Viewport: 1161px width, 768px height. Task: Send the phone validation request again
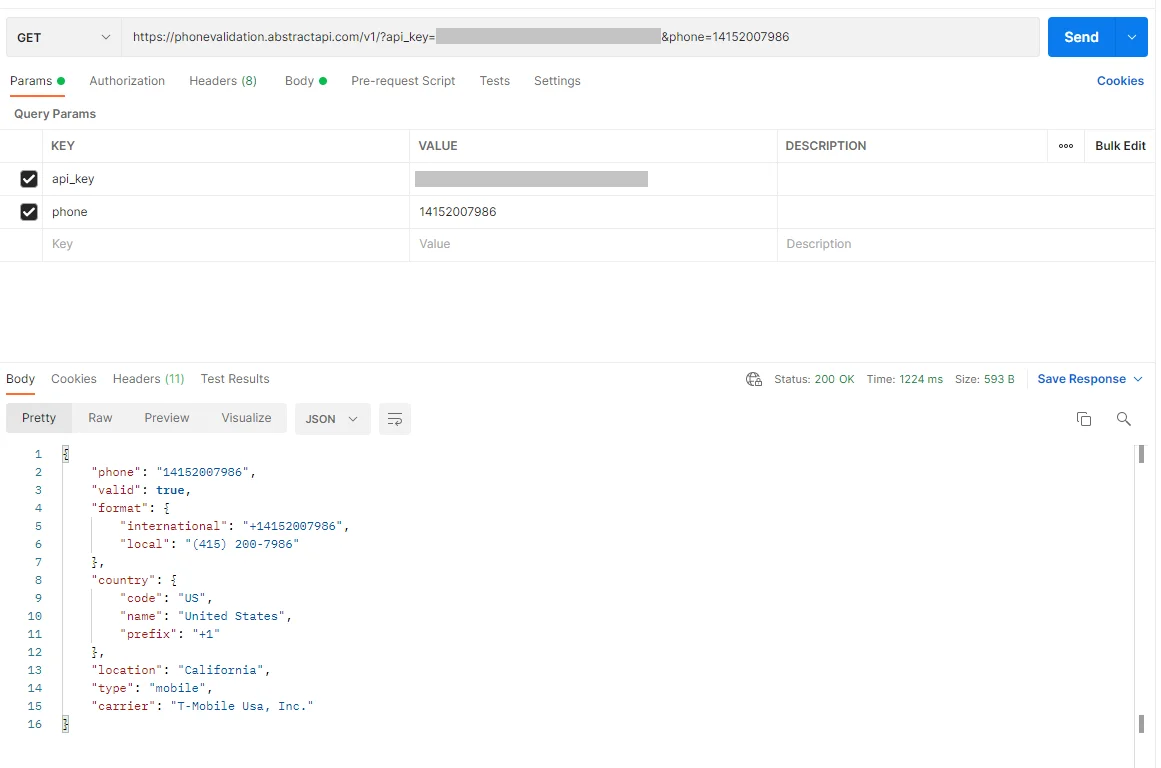[x=1080, y=36]
